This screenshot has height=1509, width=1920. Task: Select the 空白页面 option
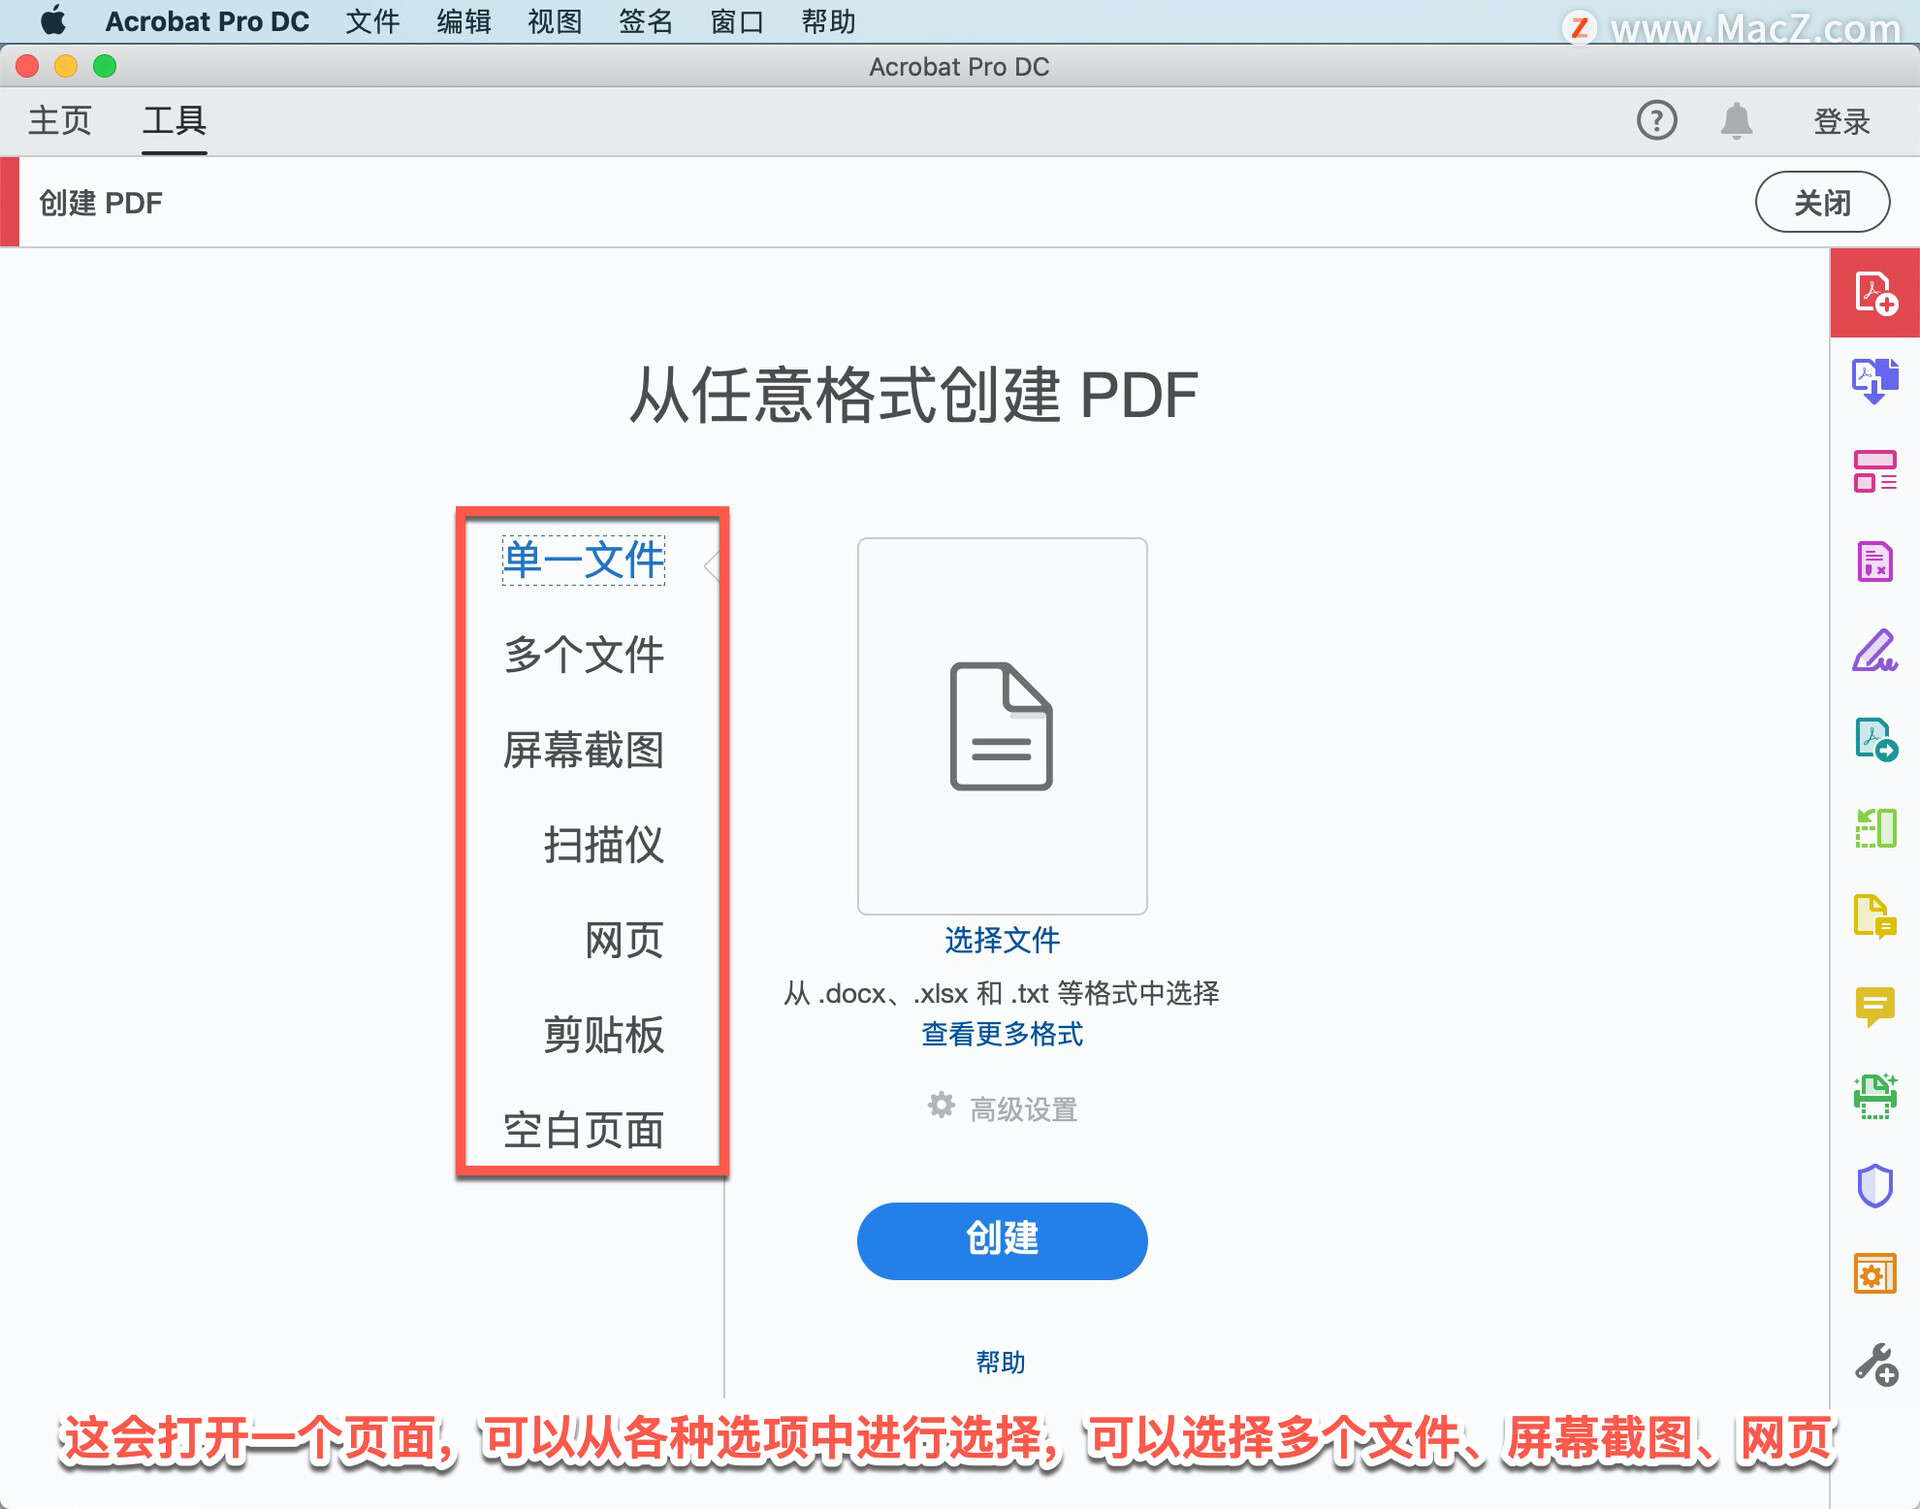[583, 1130]
